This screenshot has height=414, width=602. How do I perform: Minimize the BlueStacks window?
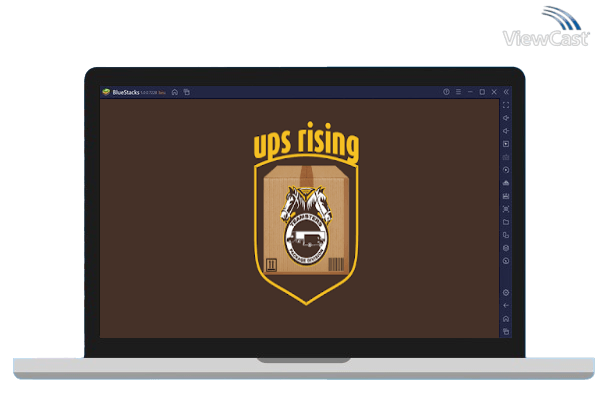pos(470,92)
